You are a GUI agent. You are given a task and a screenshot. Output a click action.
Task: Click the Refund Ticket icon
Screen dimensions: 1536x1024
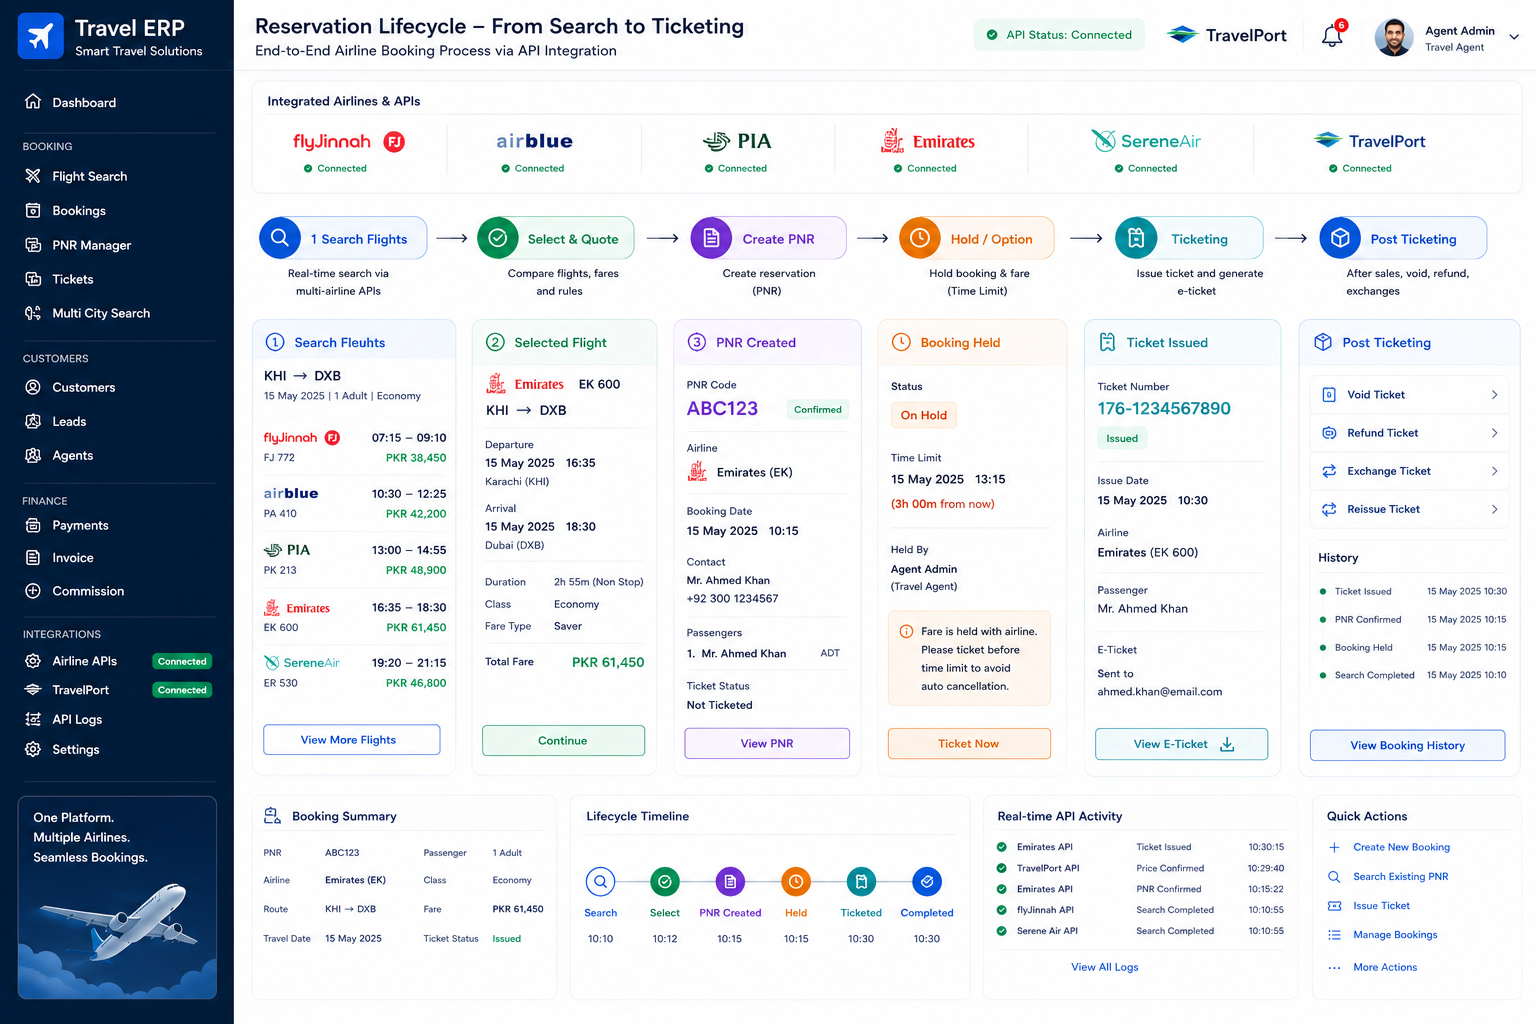1329,433
